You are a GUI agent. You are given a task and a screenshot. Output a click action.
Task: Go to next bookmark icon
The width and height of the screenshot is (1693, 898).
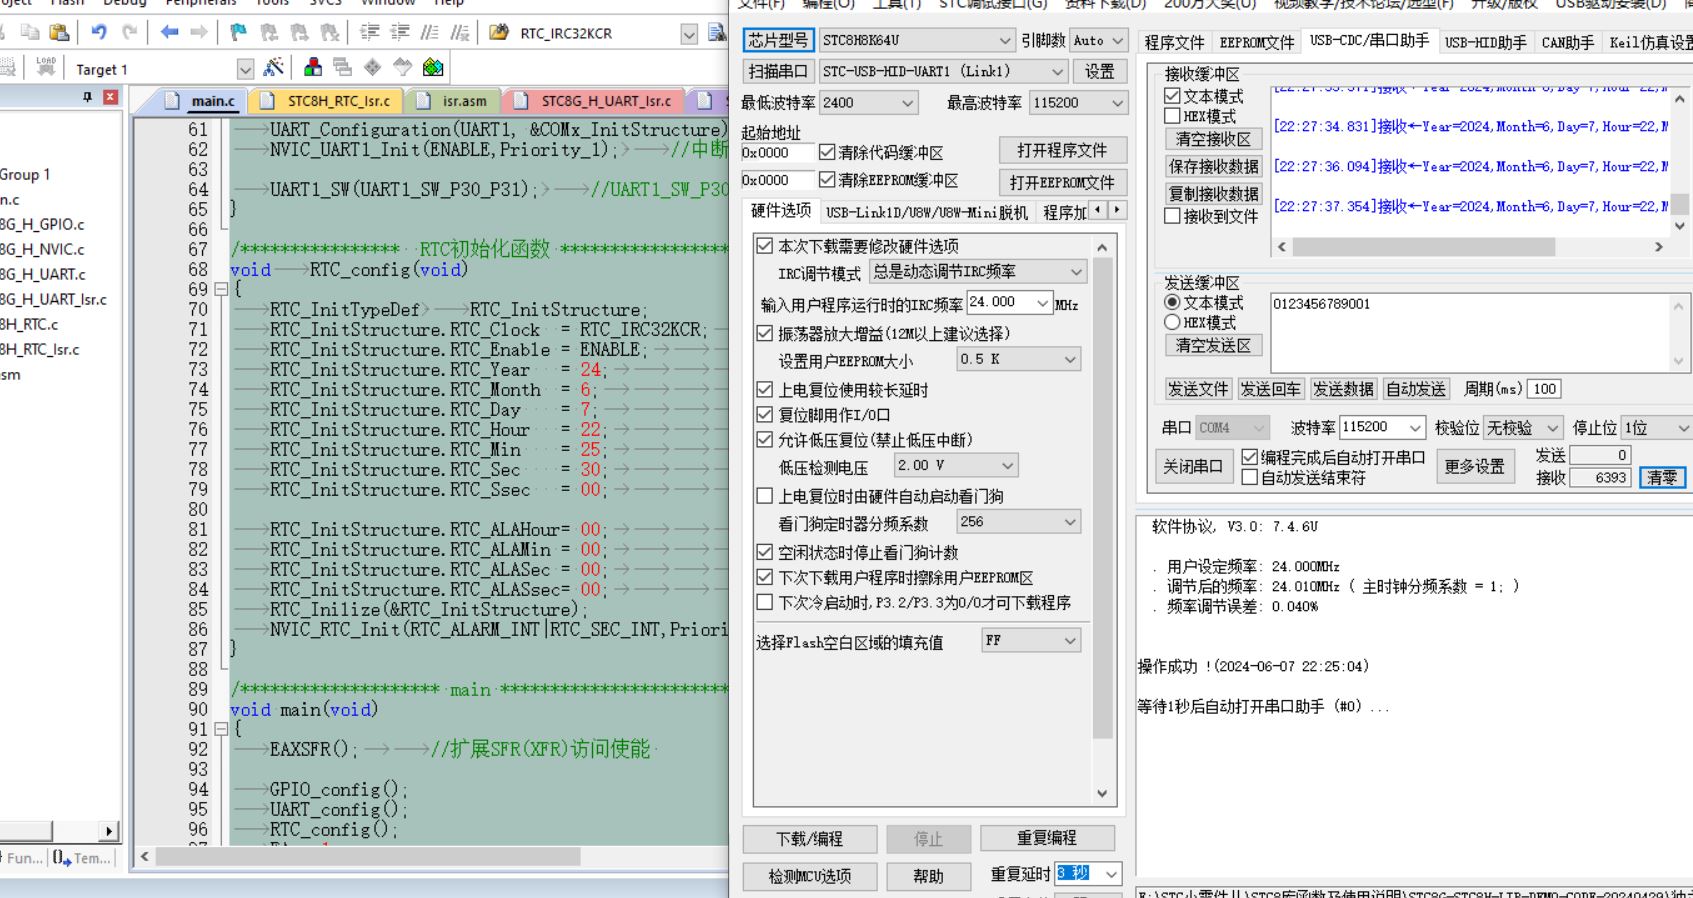[298, 33]
